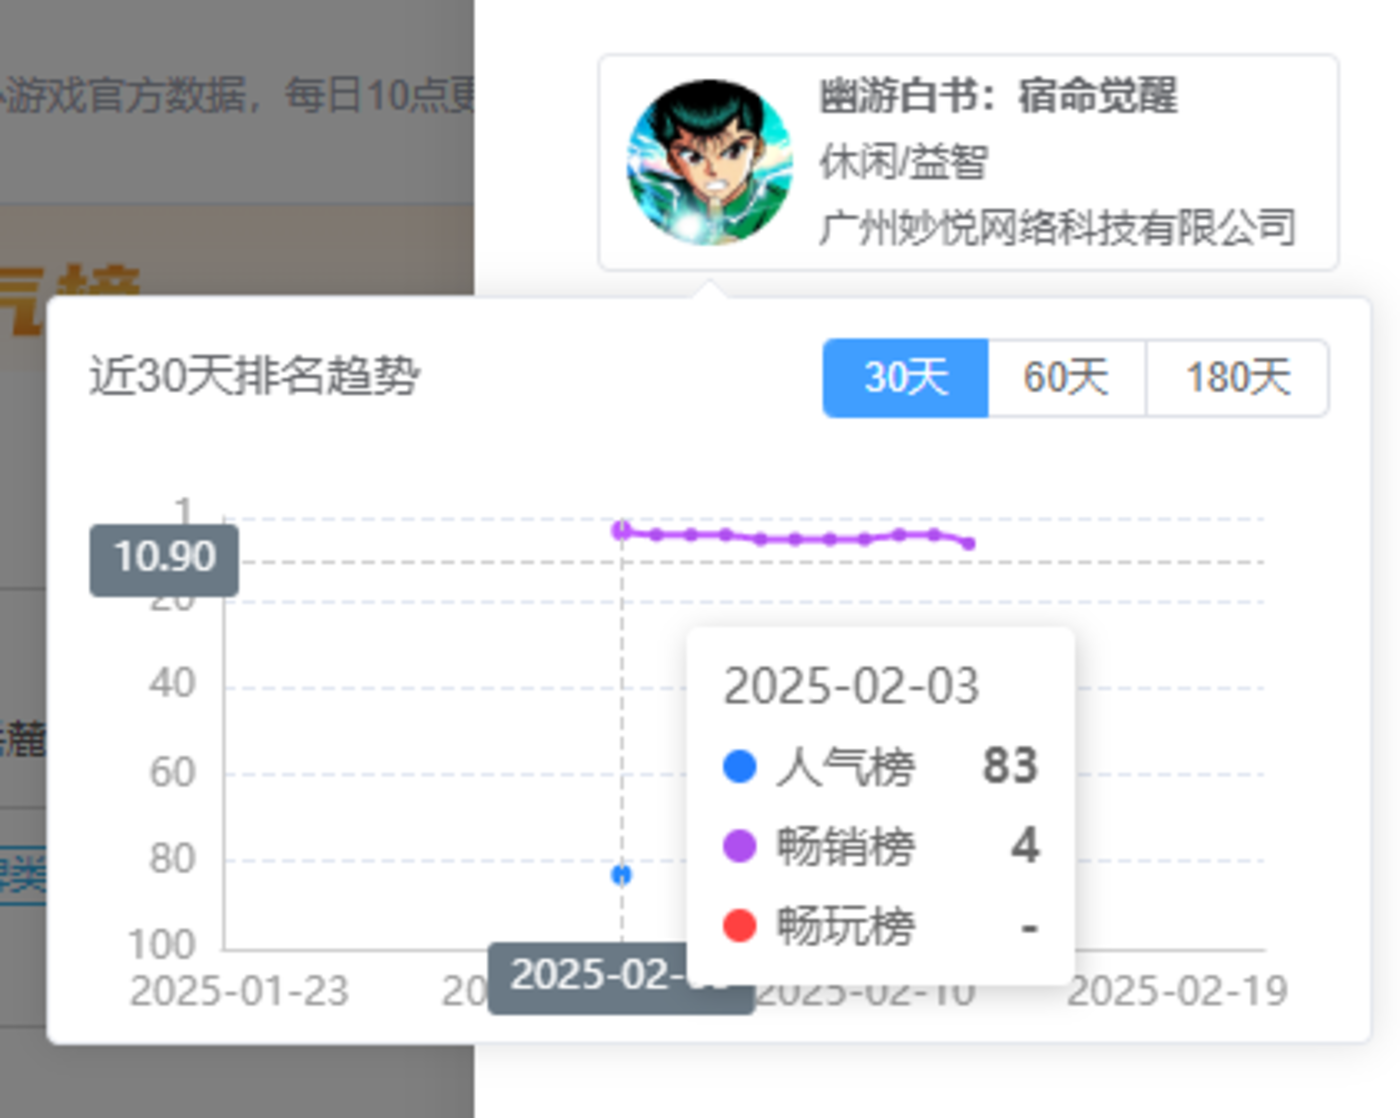Image resolution: width=1400 pixels, height=1118 pixels.
Task: Click the 10.90 y-axis indicator label
Action: [164, 558]
